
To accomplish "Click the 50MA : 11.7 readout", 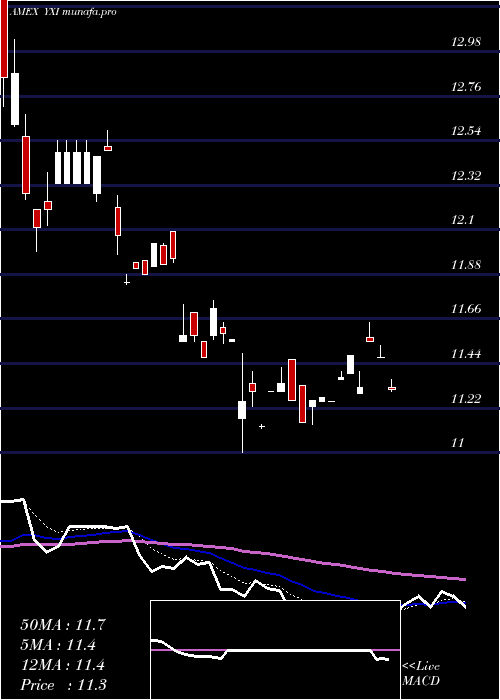I will pyautogui.click(x=63, y=625).
